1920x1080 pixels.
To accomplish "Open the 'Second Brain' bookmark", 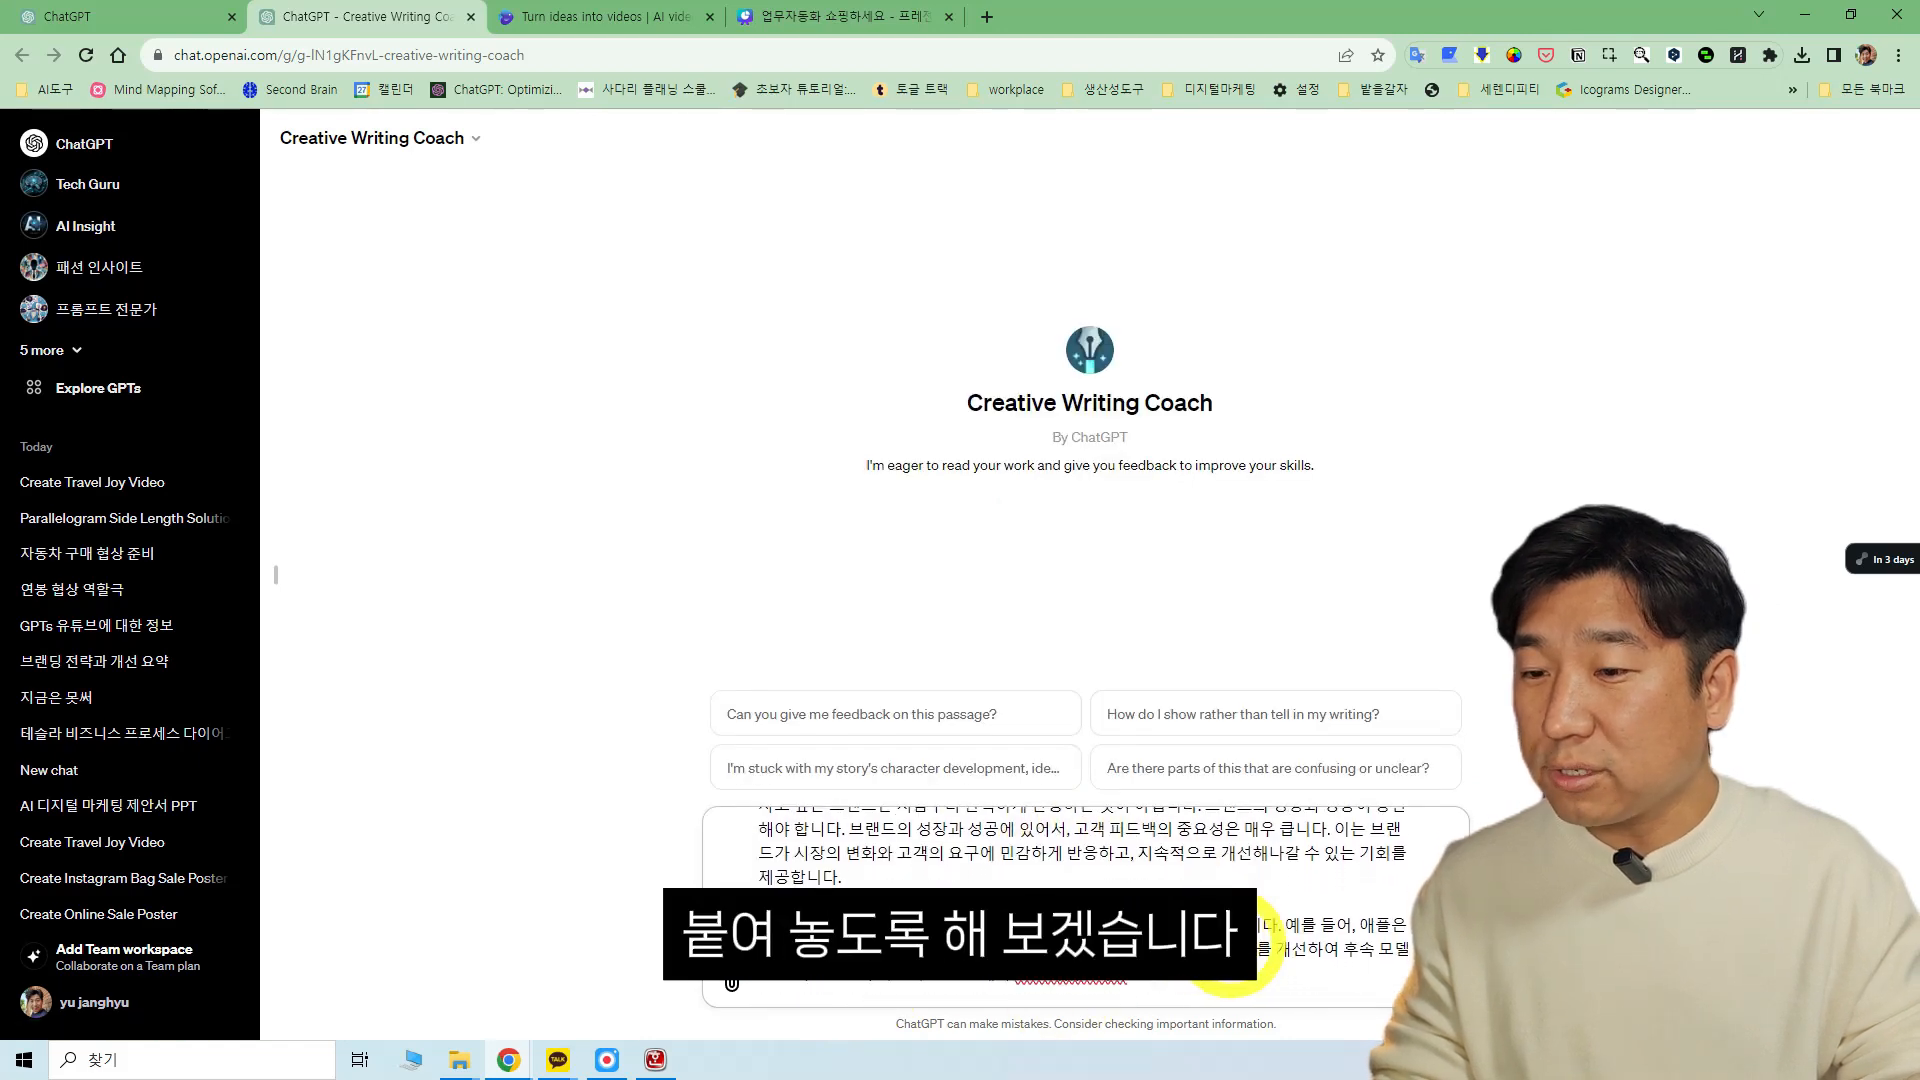I will tap(290, 89).
